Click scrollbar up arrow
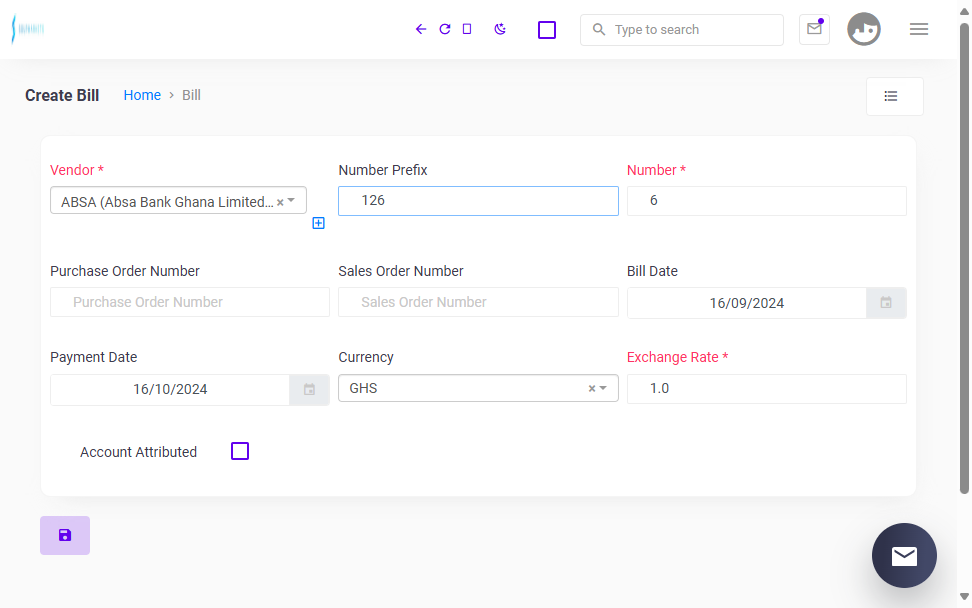This screenshot has height=608, width=972. [x=964, y=11]
